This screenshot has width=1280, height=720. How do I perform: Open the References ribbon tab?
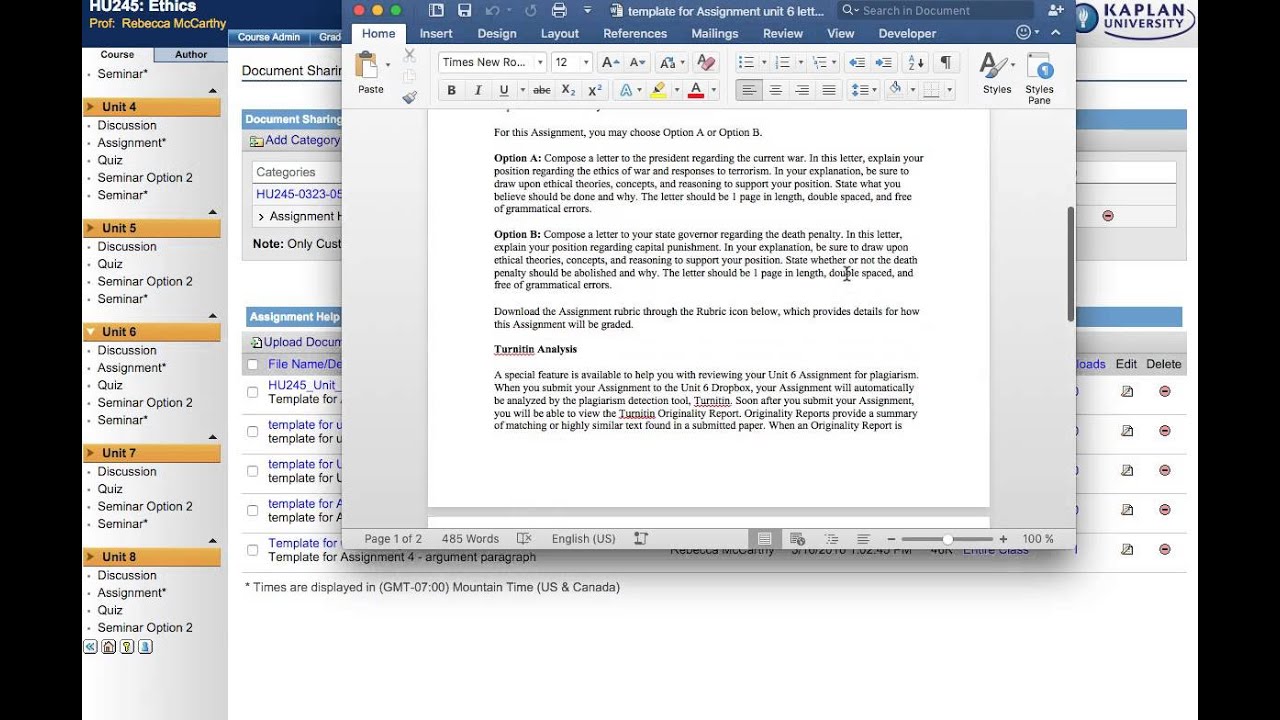[x=635, y=33]
